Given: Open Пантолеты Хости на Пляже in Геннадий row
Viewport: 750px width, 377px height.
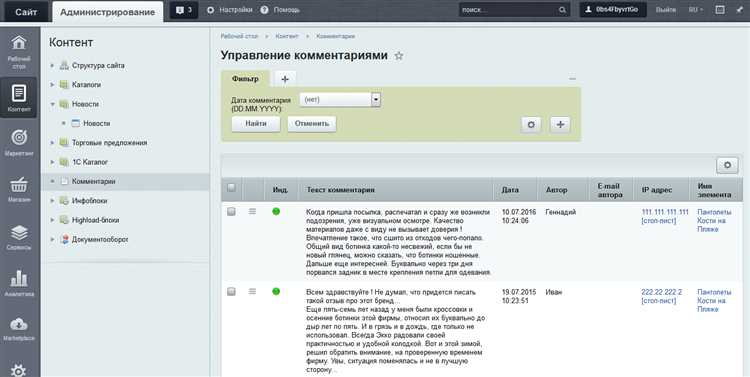Looking at the screenshot, I should pos(714,221).
